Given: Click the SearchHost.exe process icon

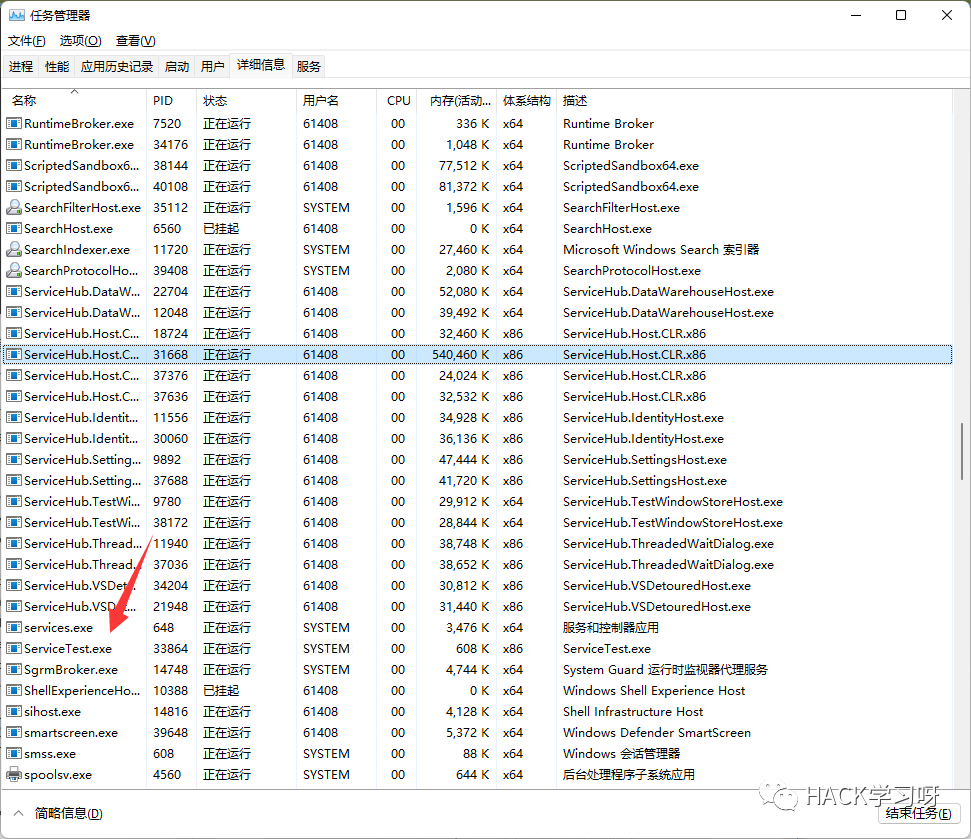Looking at the screenshot, I should 14,228.
